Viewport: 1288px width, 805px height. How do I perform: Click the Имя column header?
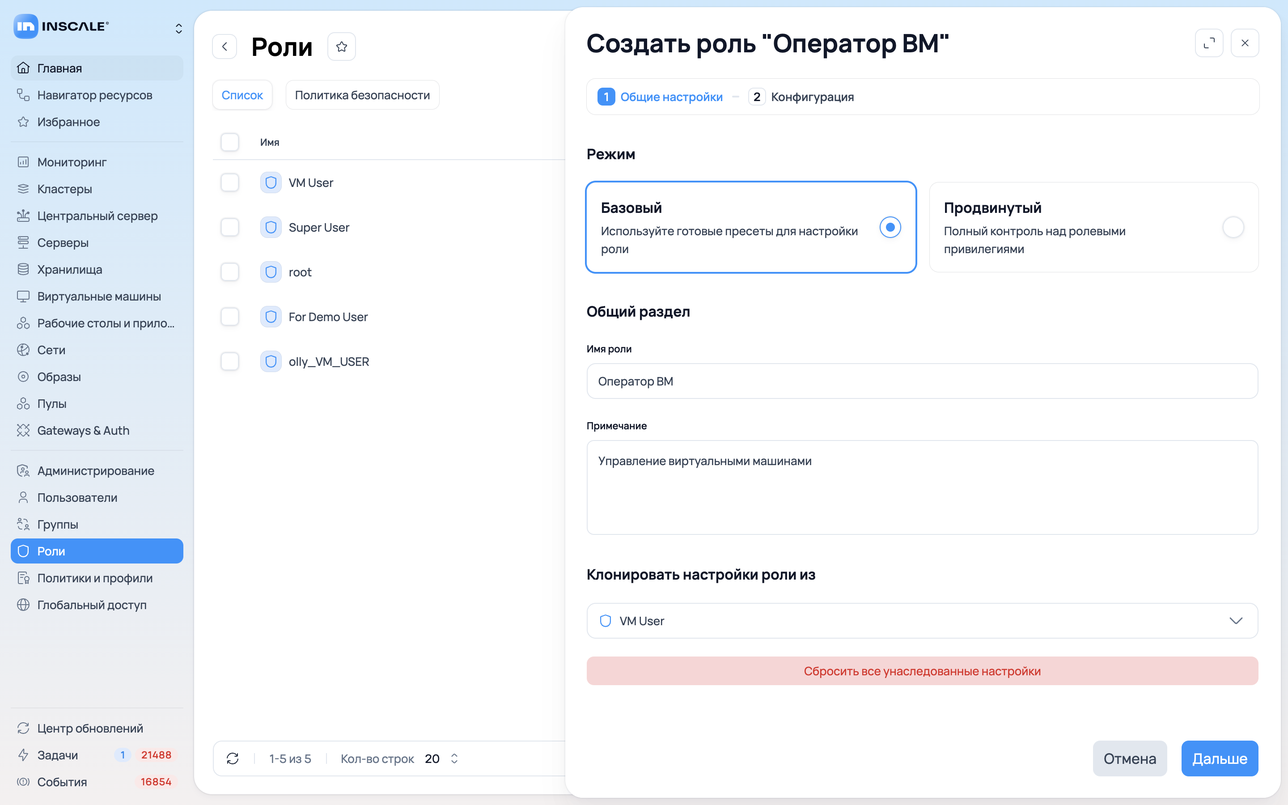(270, 142)
